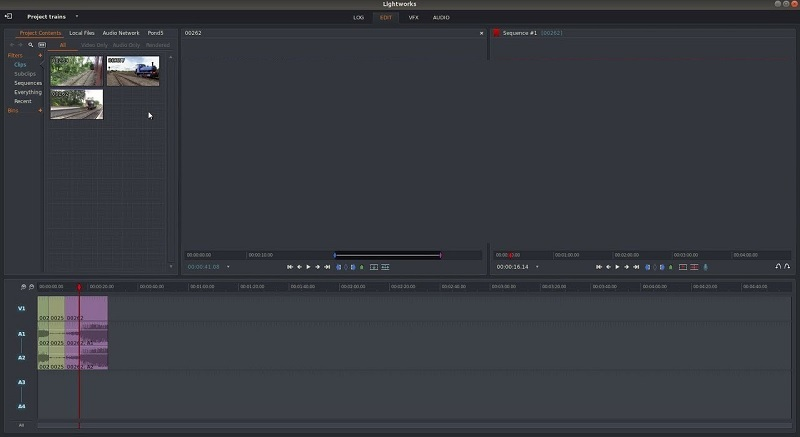Open source viewer timecode 00:00:41.03 dropdown
The height and width of the screenshot is (437, 800).
pyautogui.click(x=228, y=267)
